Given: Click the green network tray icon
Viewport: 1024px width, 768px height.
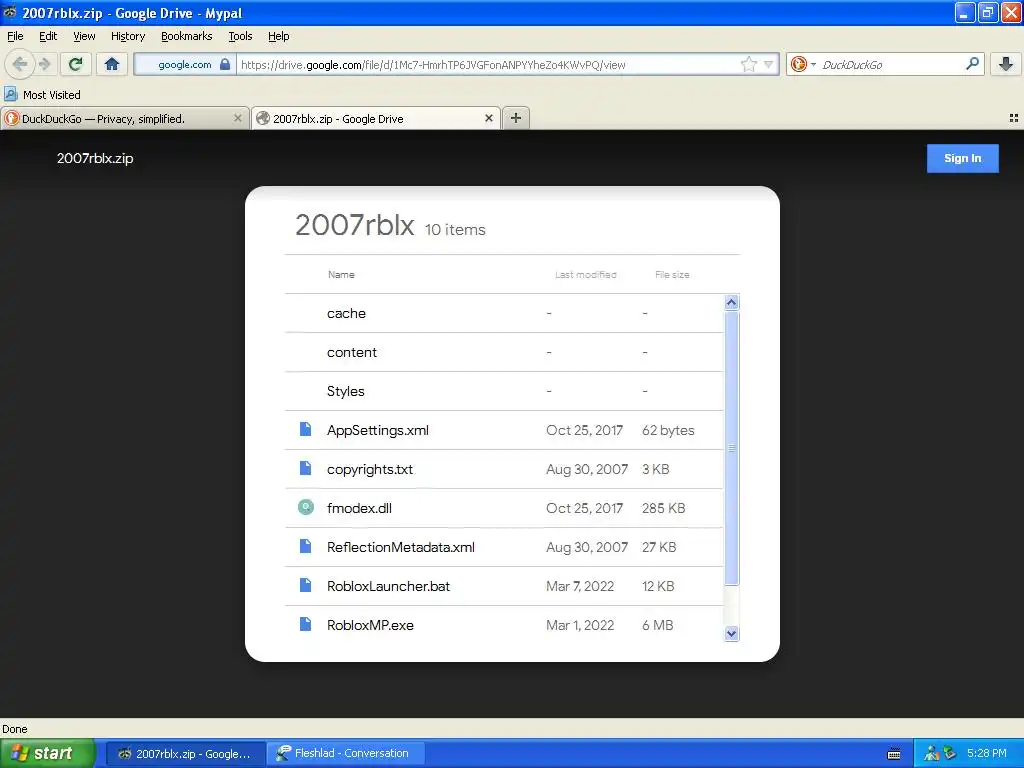Looking at the screenshot, I should pos(950,754).
